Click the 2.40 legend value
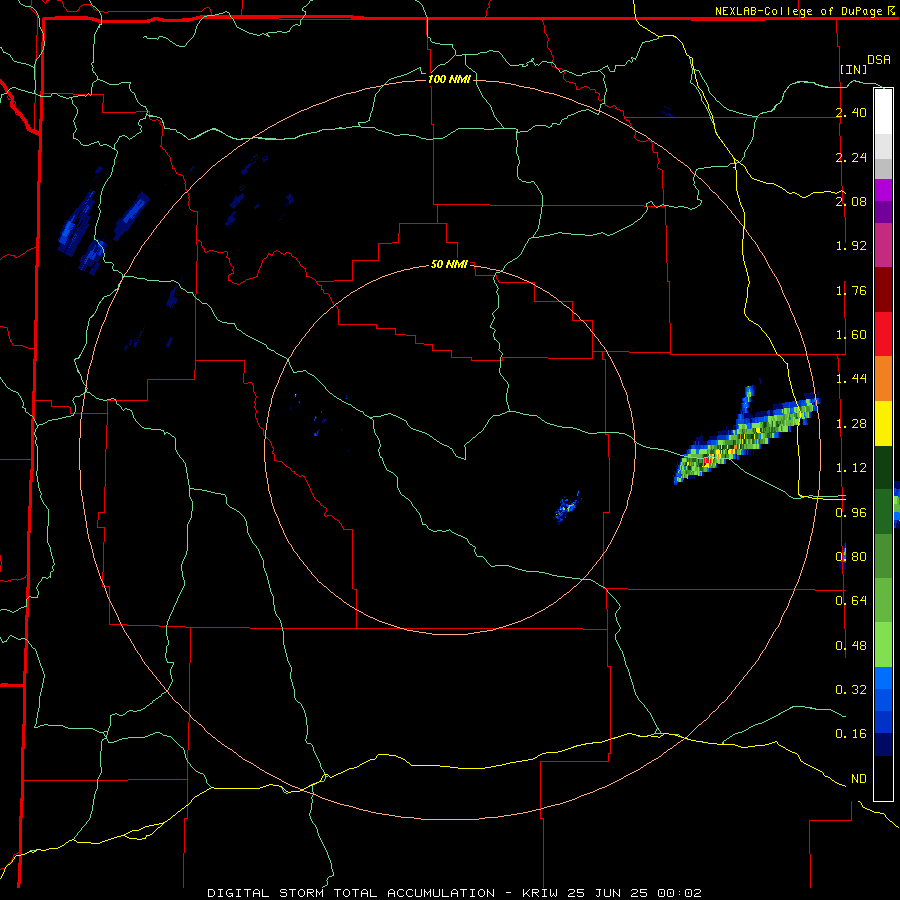 click(x=851, y=112)
